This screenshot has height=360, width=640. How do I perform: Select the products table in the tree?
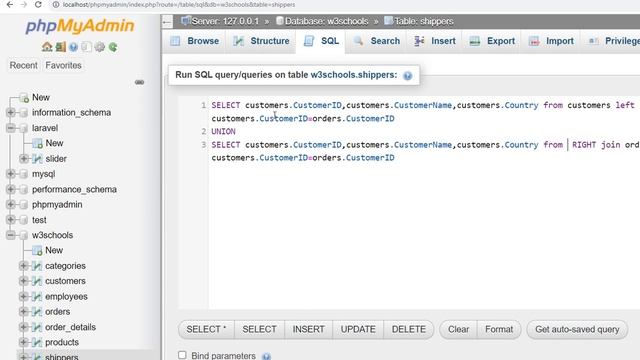(x=62, y=342)
